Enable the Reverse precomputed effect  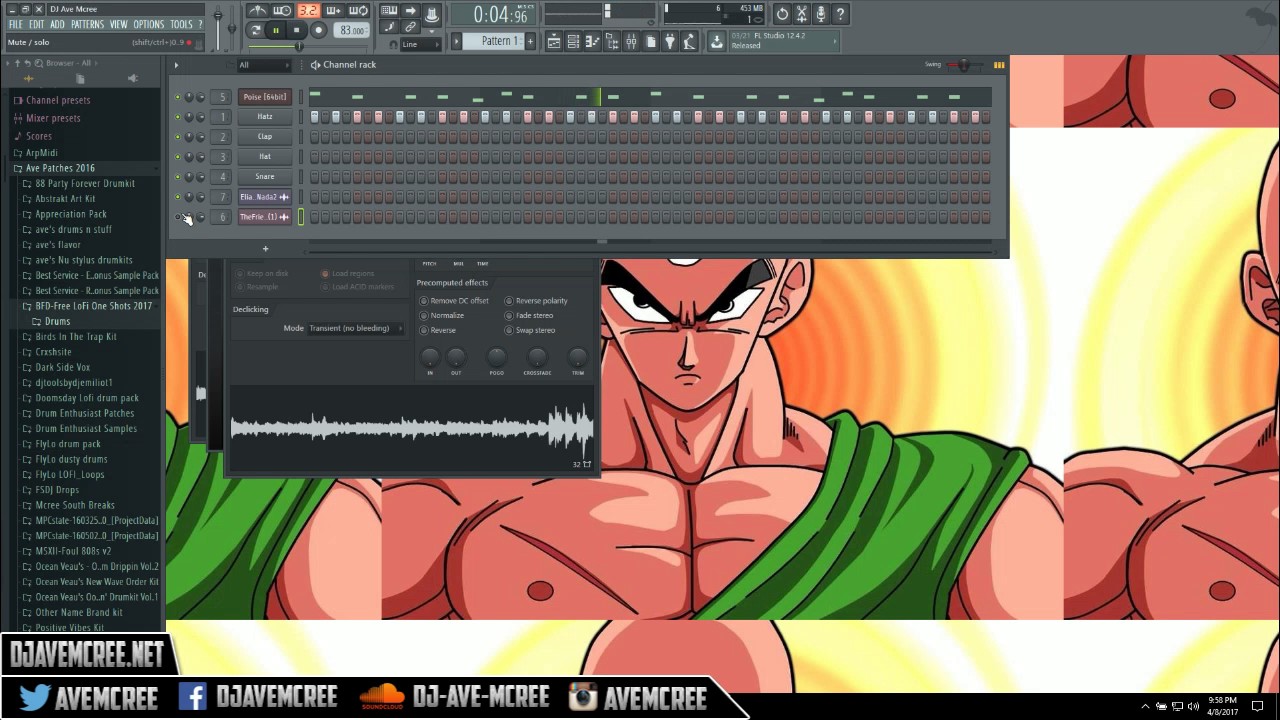(424, 330)
